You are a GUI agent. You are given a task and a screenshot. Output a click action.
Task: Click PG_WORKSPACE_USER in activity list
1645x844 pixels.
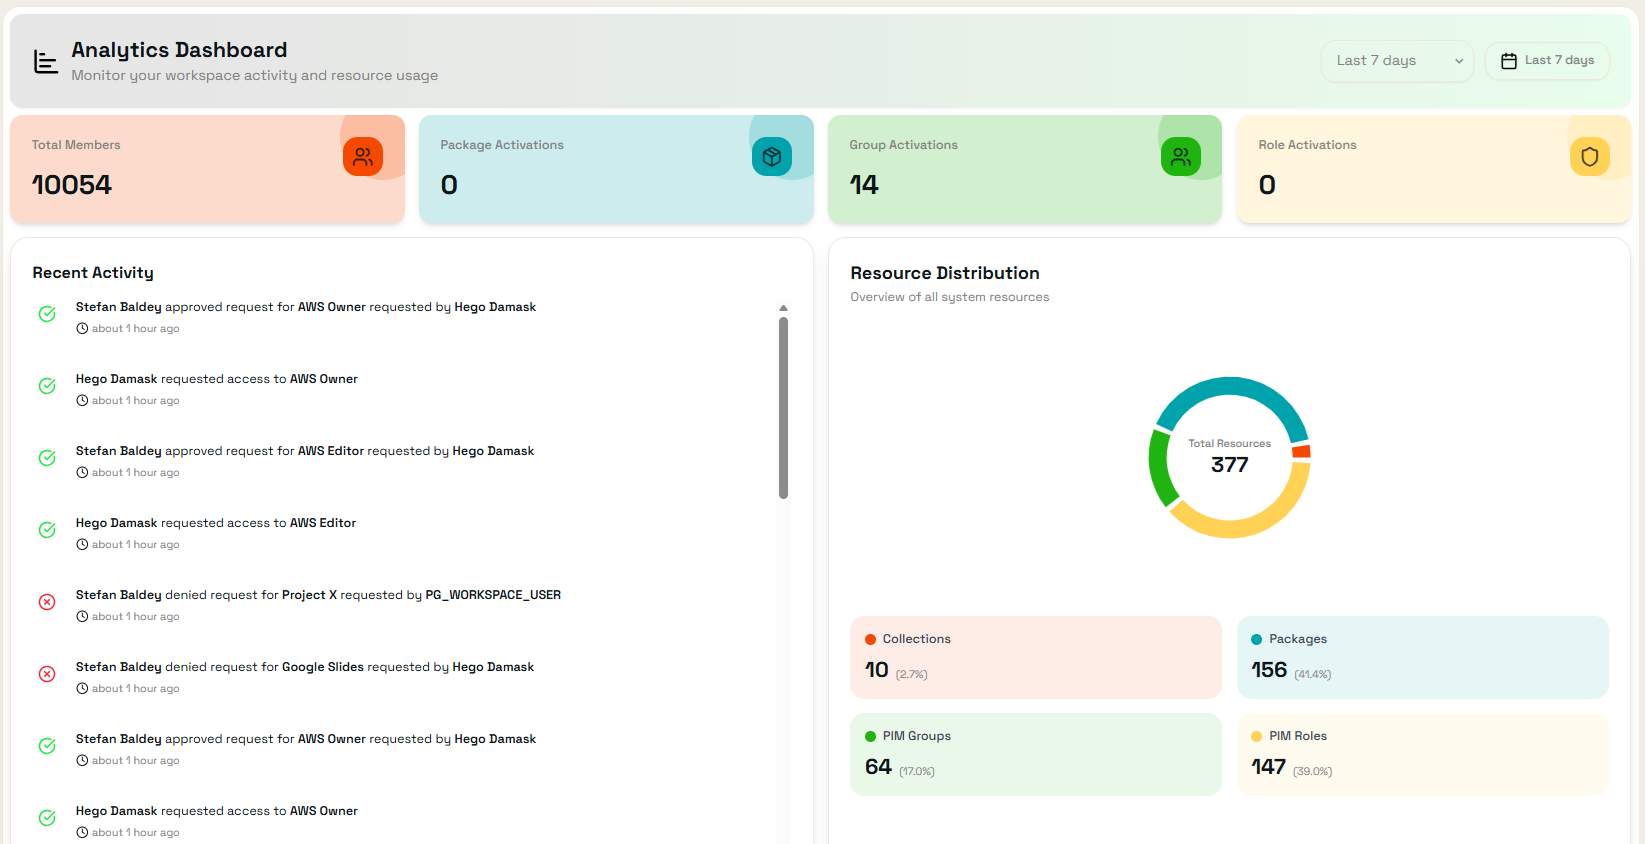pos(493,595)
